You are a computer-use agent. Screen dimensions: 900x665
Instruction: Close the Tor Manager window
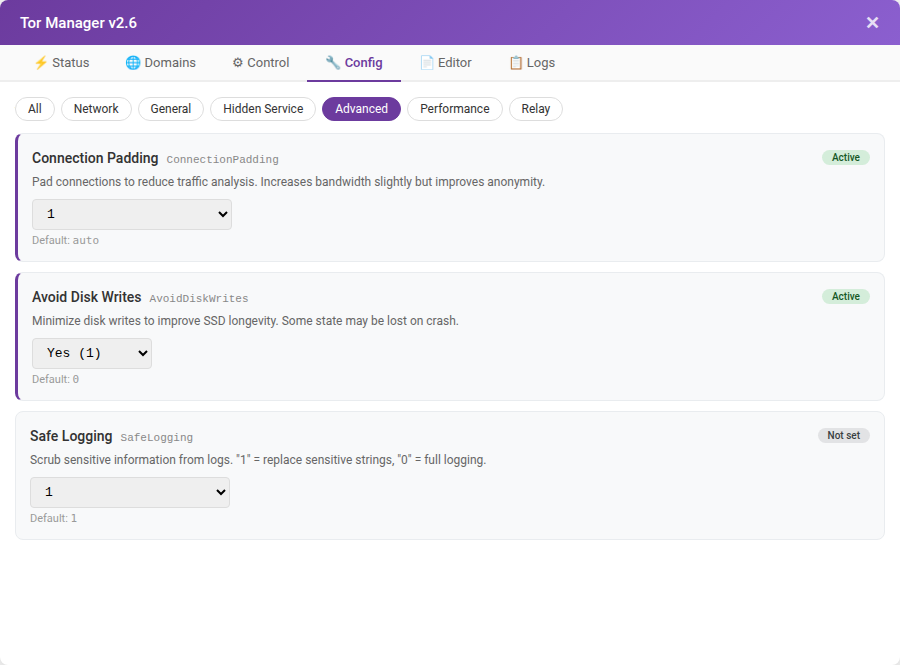pos(872,22)
